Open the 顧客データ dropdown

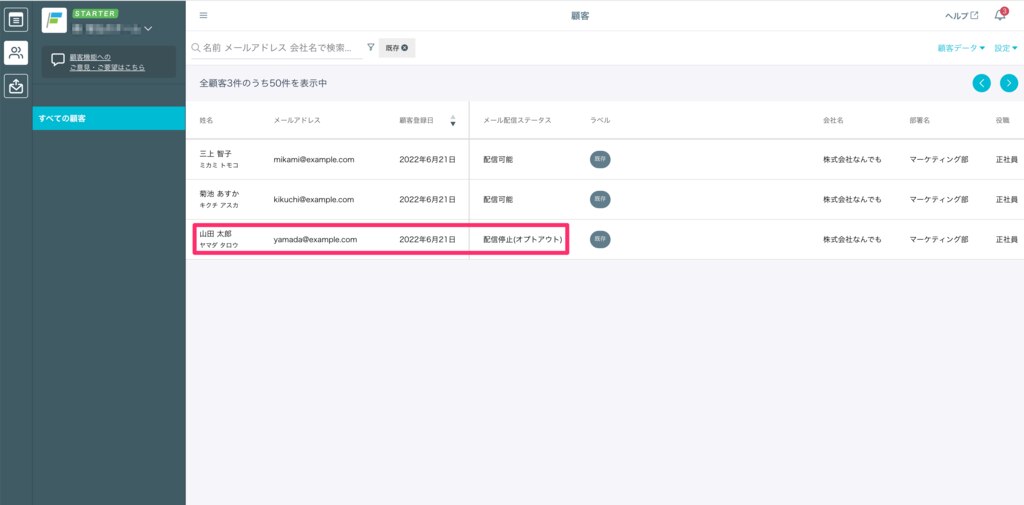pyautogui.click(x=960, y=48)
